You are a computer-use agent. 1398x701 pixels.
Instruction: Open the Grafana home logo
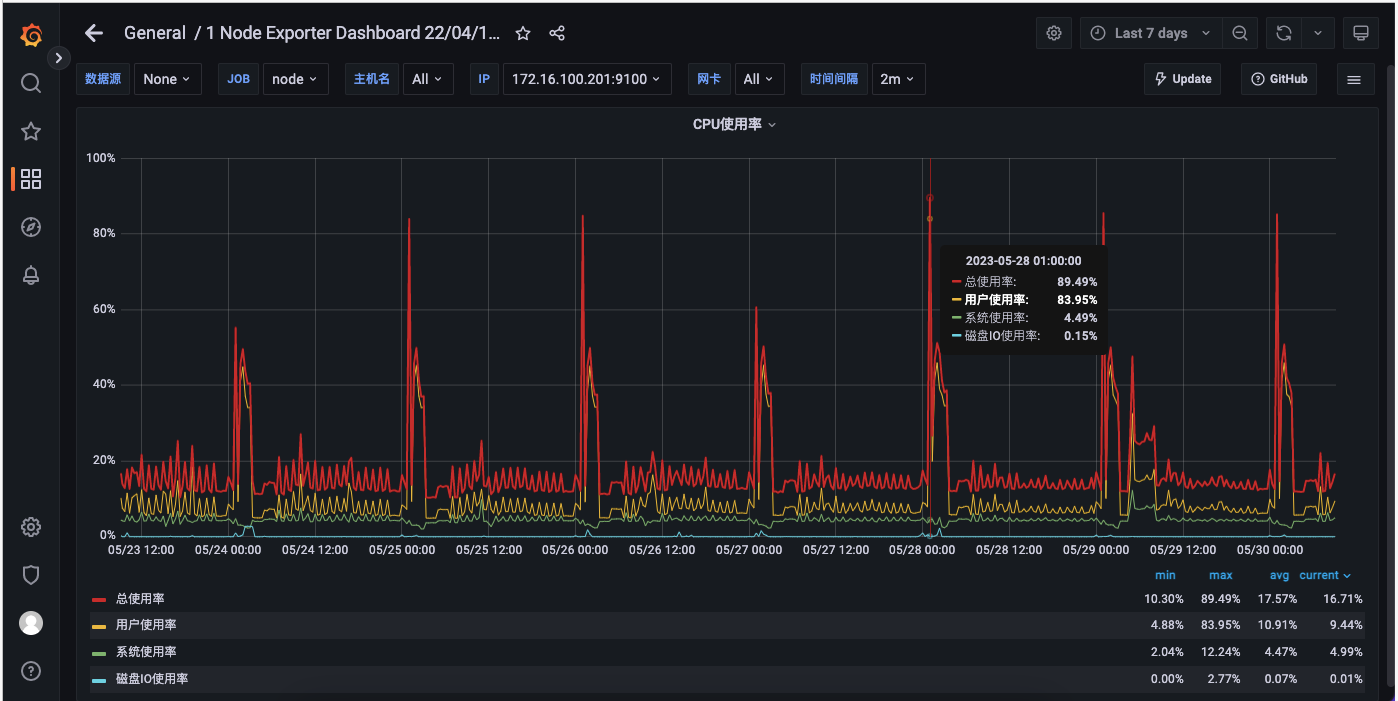point(30,32)
